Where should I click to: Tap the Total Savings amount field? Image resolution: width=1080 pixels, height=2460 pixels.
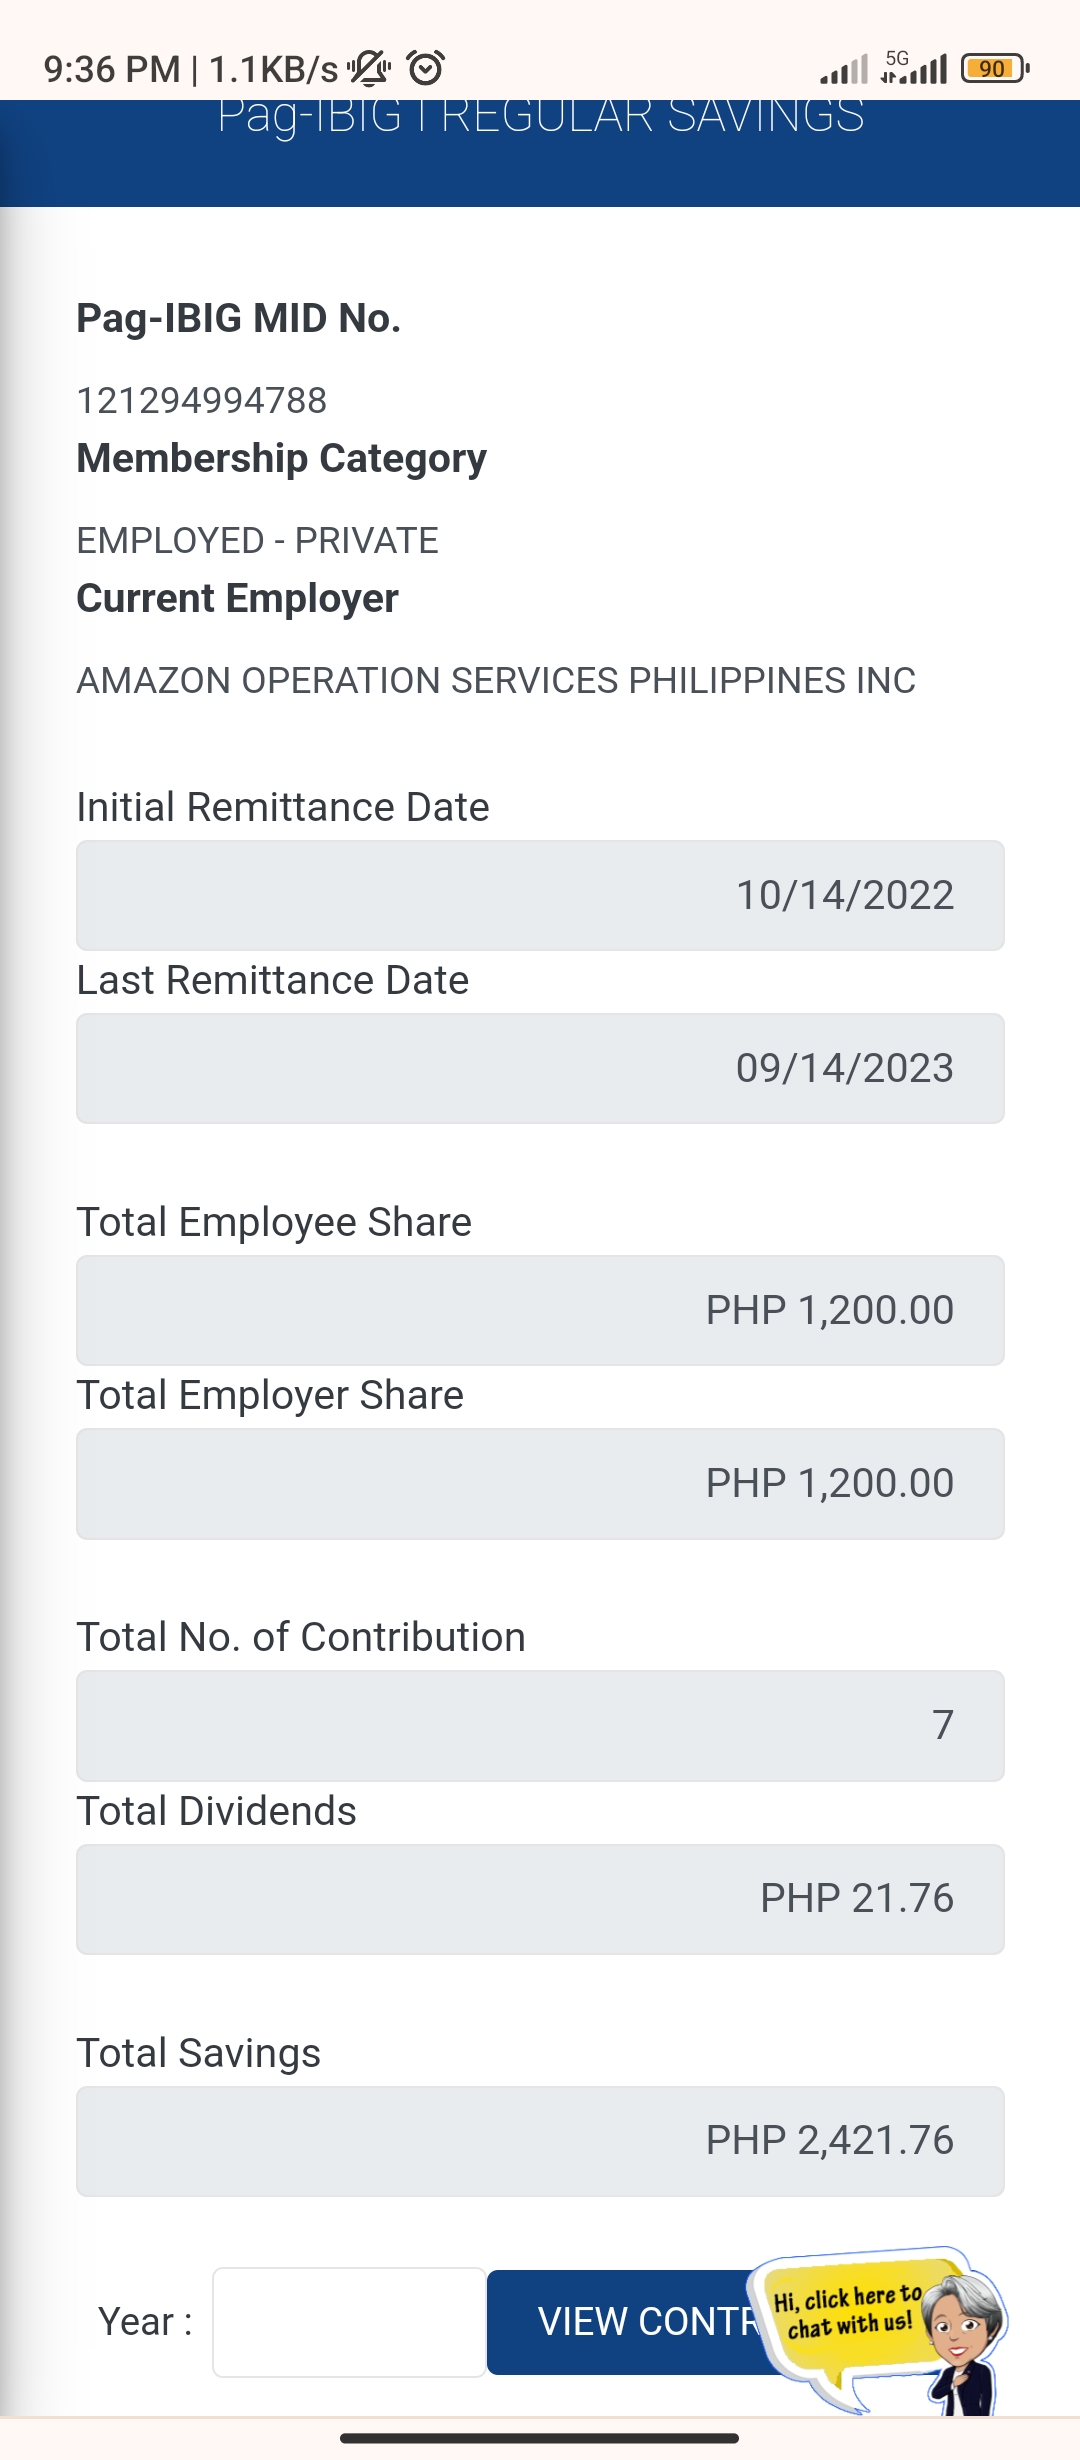point(540,2140)
